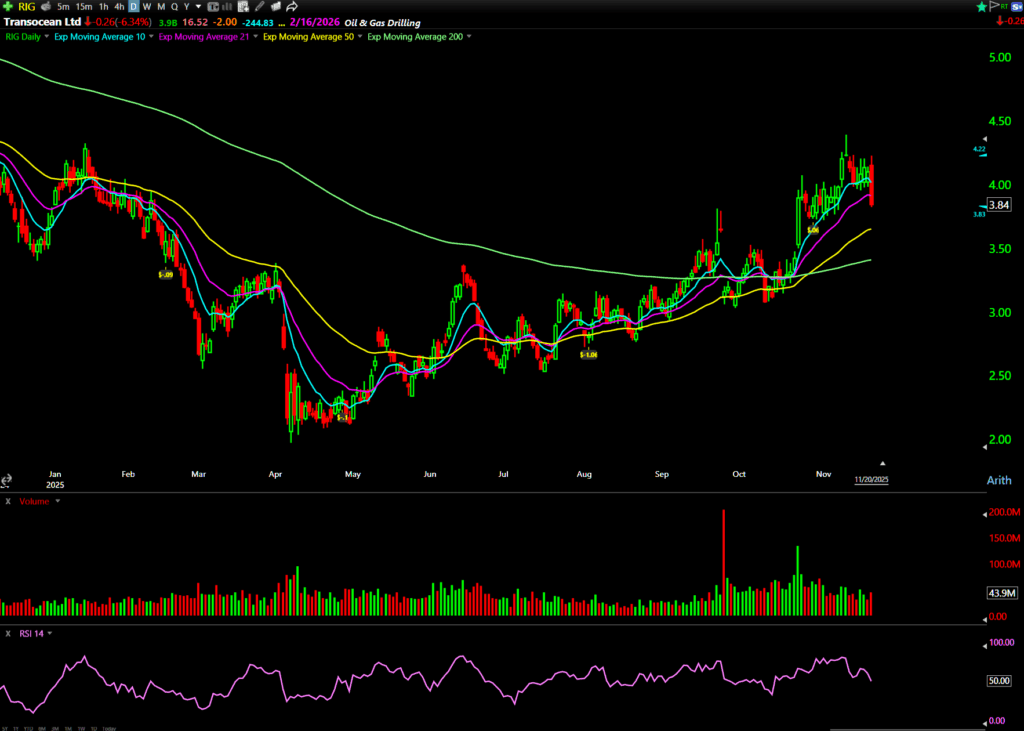Click the 2/16/2026 earnings date
The height and width of the screenshot is (731, 1024).
tap(311, 22)
